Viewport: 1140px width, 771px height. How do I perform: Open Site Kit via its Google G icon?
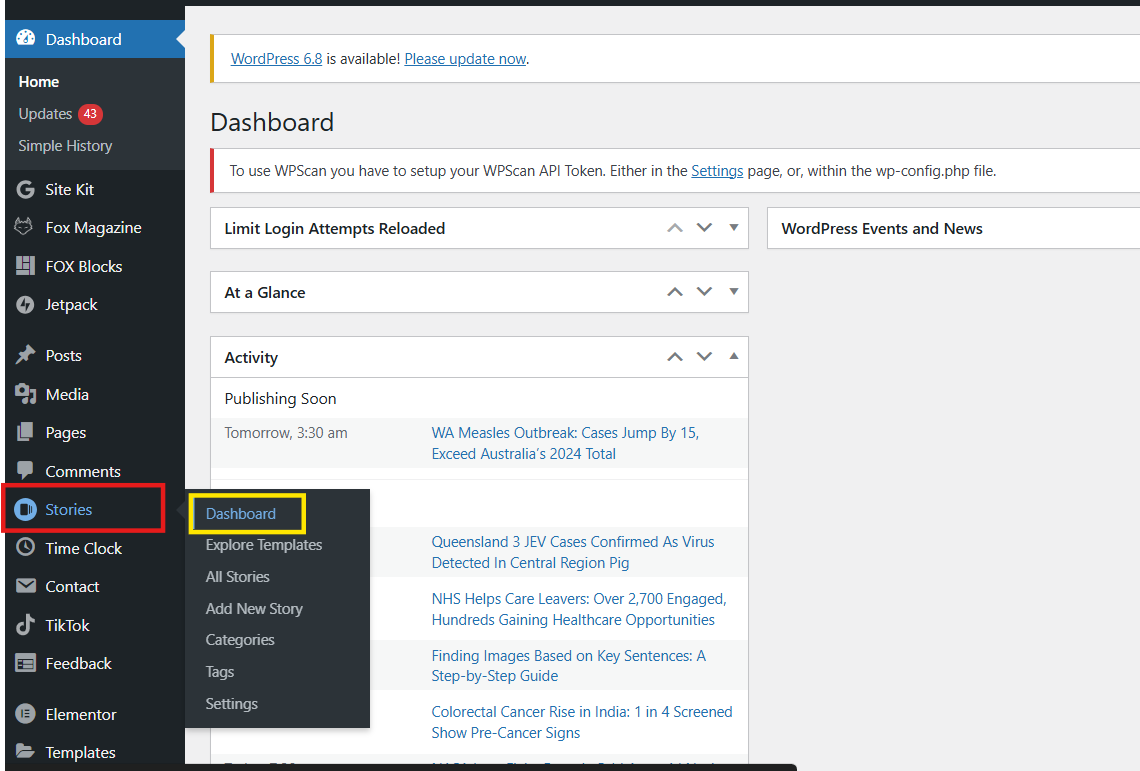[x=25, y=189]
